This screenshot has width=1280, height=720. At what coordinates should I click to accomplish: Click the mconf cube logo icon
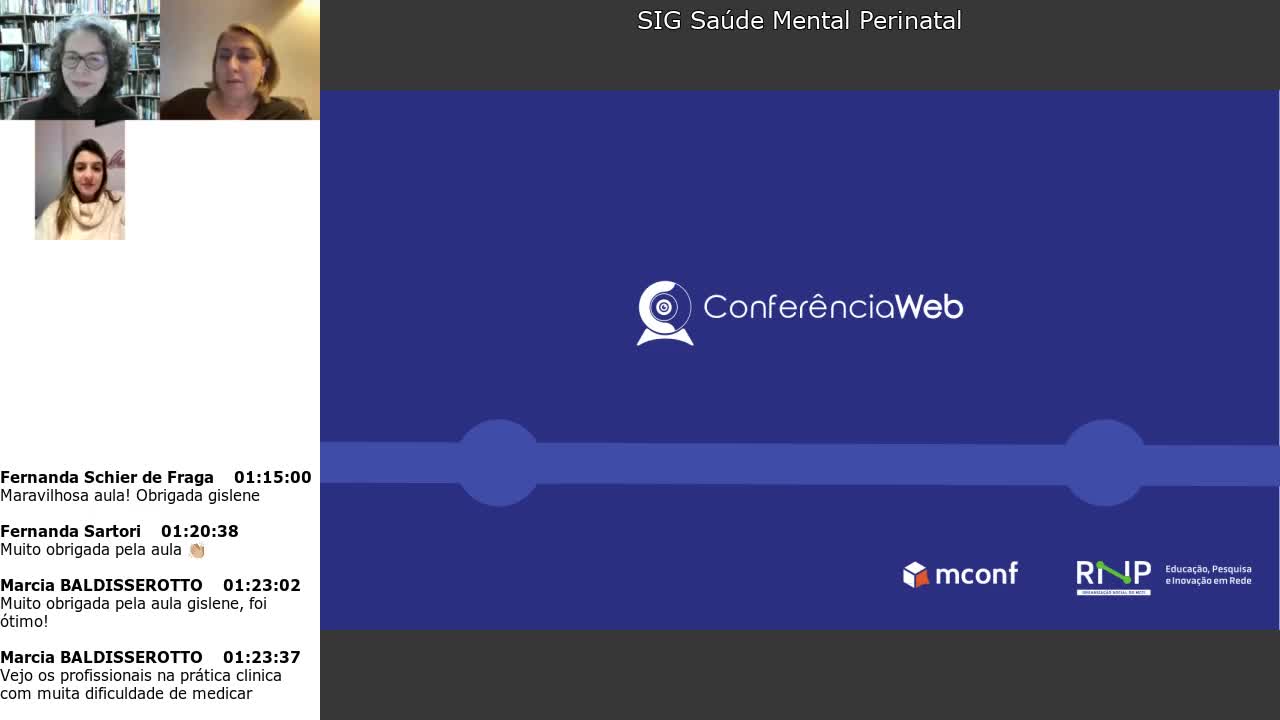point(915,574)
